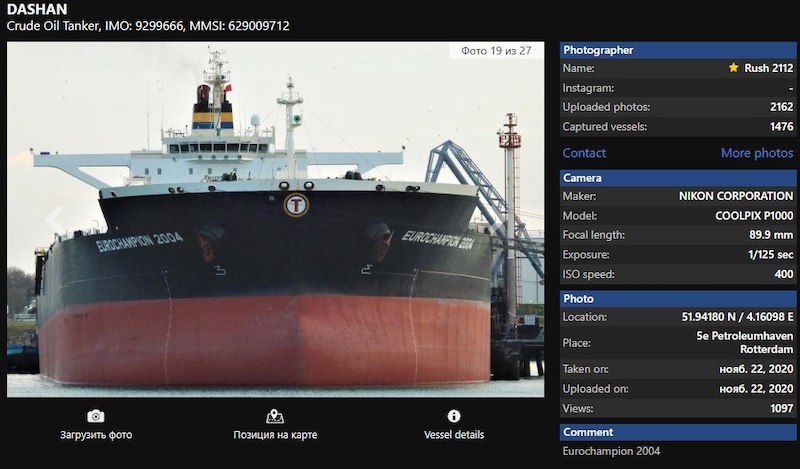
Task: Click 'Vessel details' label
Action: point(454,435)
